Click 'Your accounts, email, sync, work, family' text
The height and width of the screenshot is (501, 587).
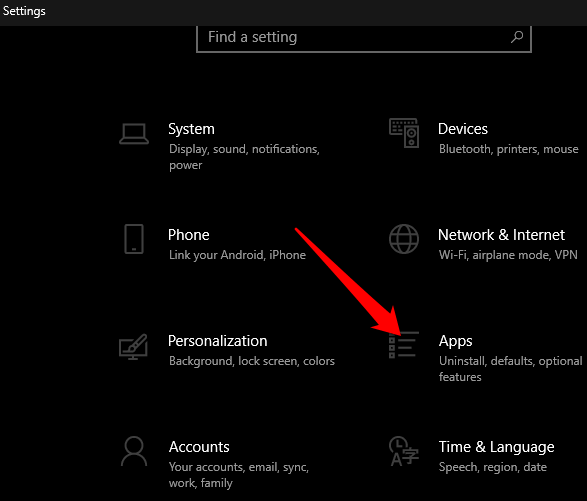[x=239, y=475]
